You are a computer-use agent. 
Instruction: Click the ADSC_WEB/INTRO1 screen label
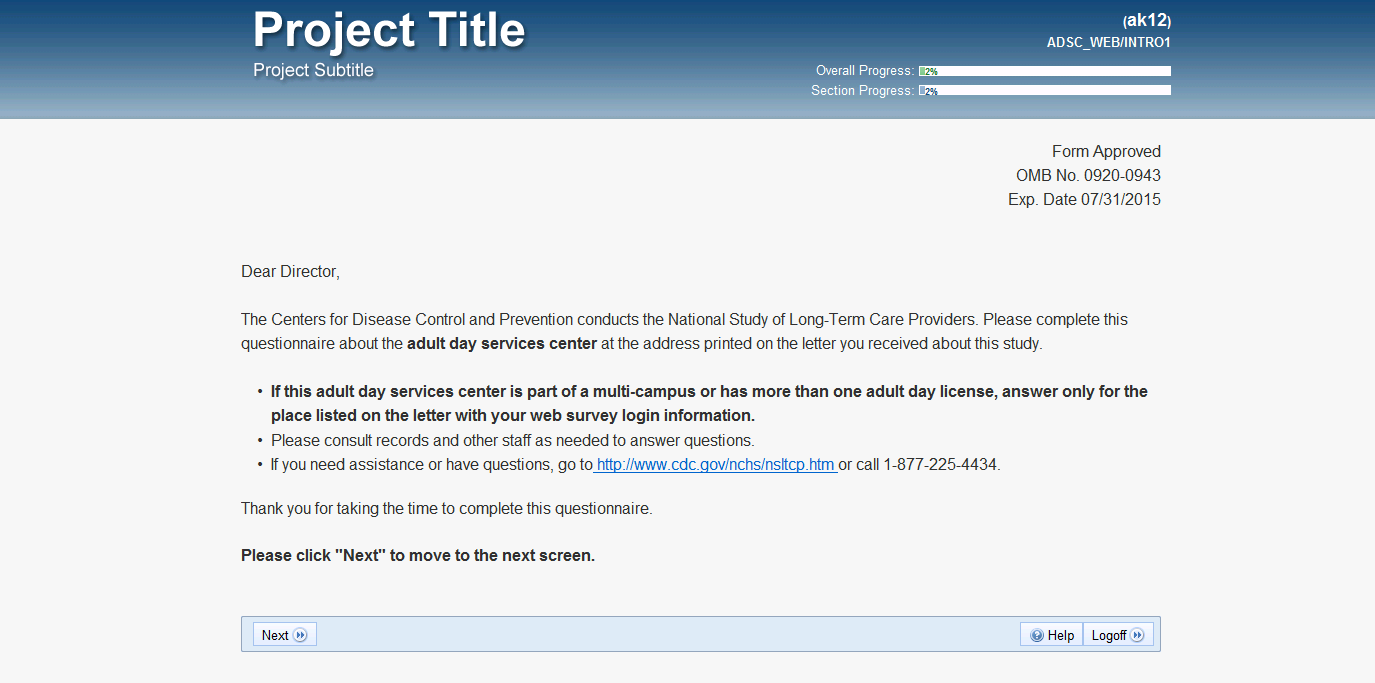[1108, 42]
